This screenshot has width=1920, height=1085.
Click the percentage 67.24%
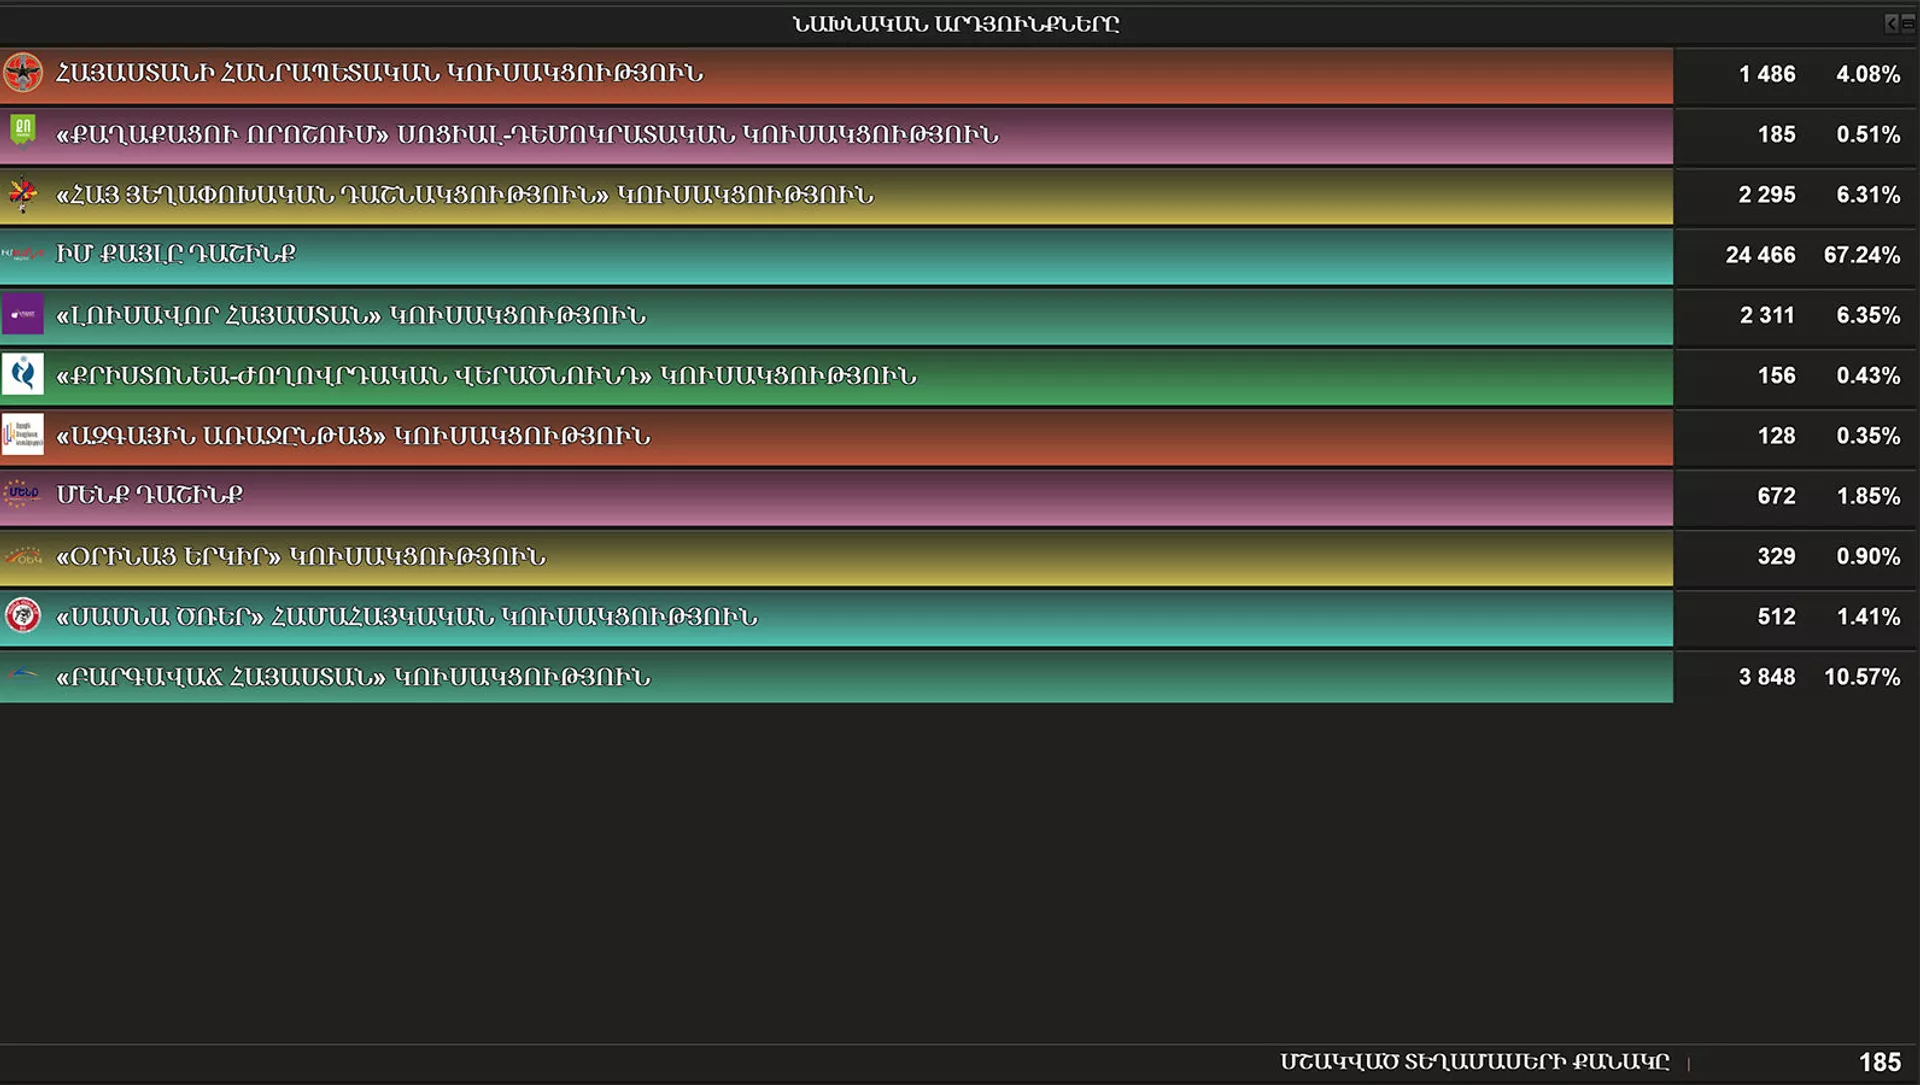tap(1862, 255)
